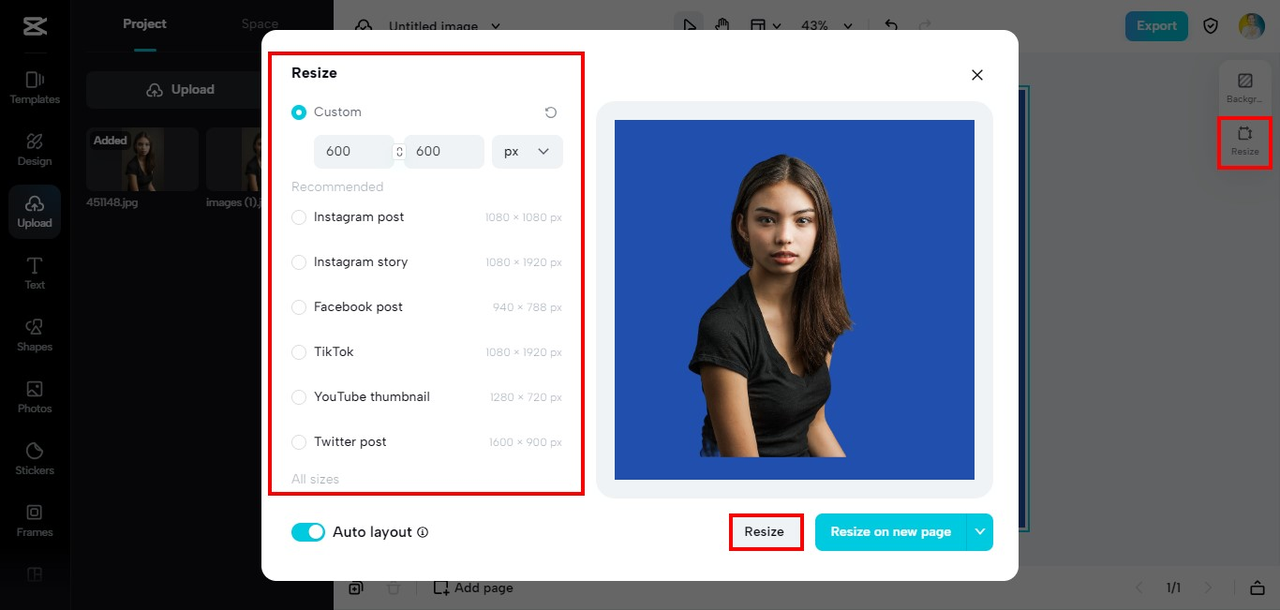The height and width of the screenshot is (610, 1280).
Task: Select the Custom size radio button
Action: [299, 112]
